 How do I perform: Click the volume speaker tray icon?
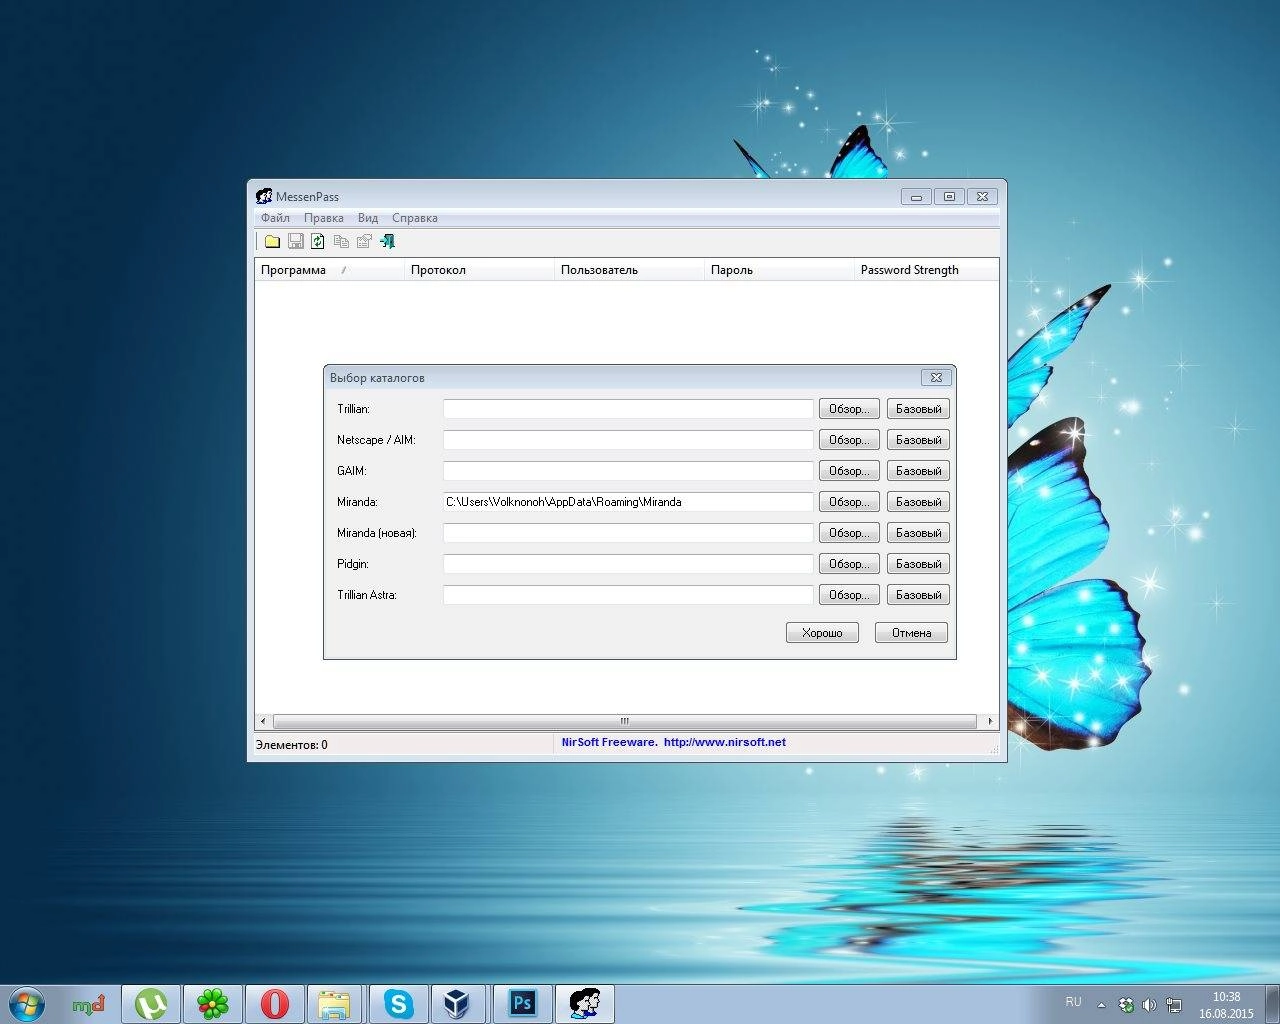(x=1149, y=1005)
